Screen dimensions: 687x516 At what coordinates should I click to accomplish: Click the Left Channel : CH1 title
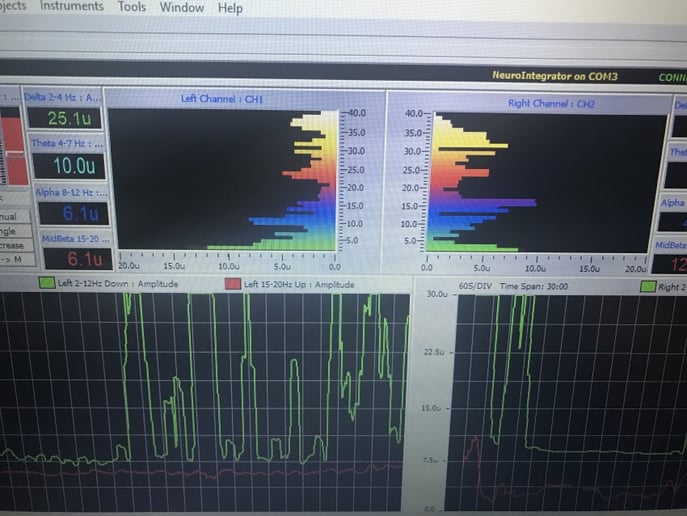point(222,99)
